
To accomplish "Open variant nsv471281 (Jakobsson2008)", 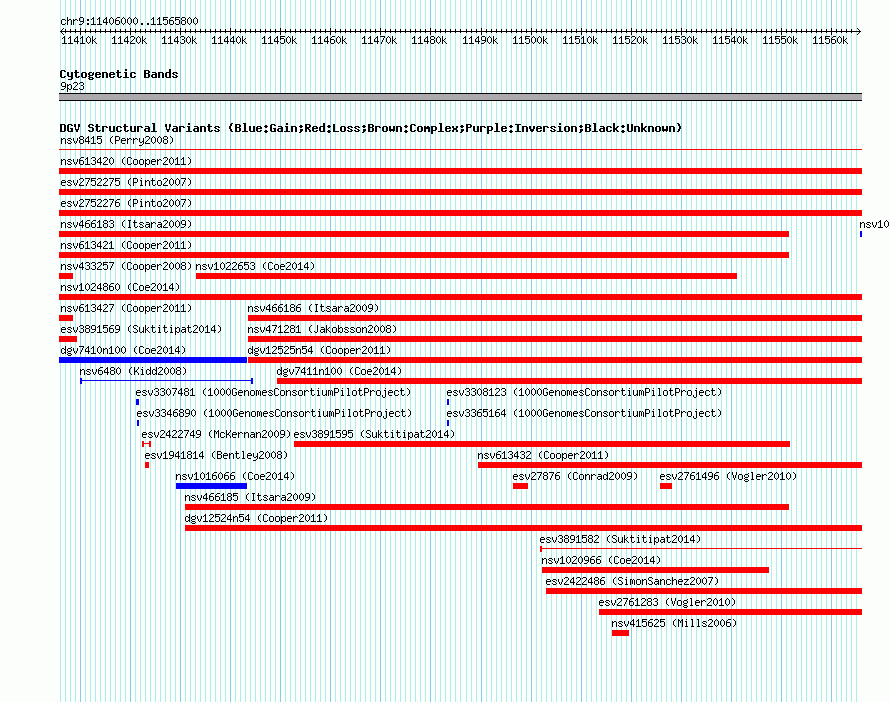I will [x=322, y=329].
